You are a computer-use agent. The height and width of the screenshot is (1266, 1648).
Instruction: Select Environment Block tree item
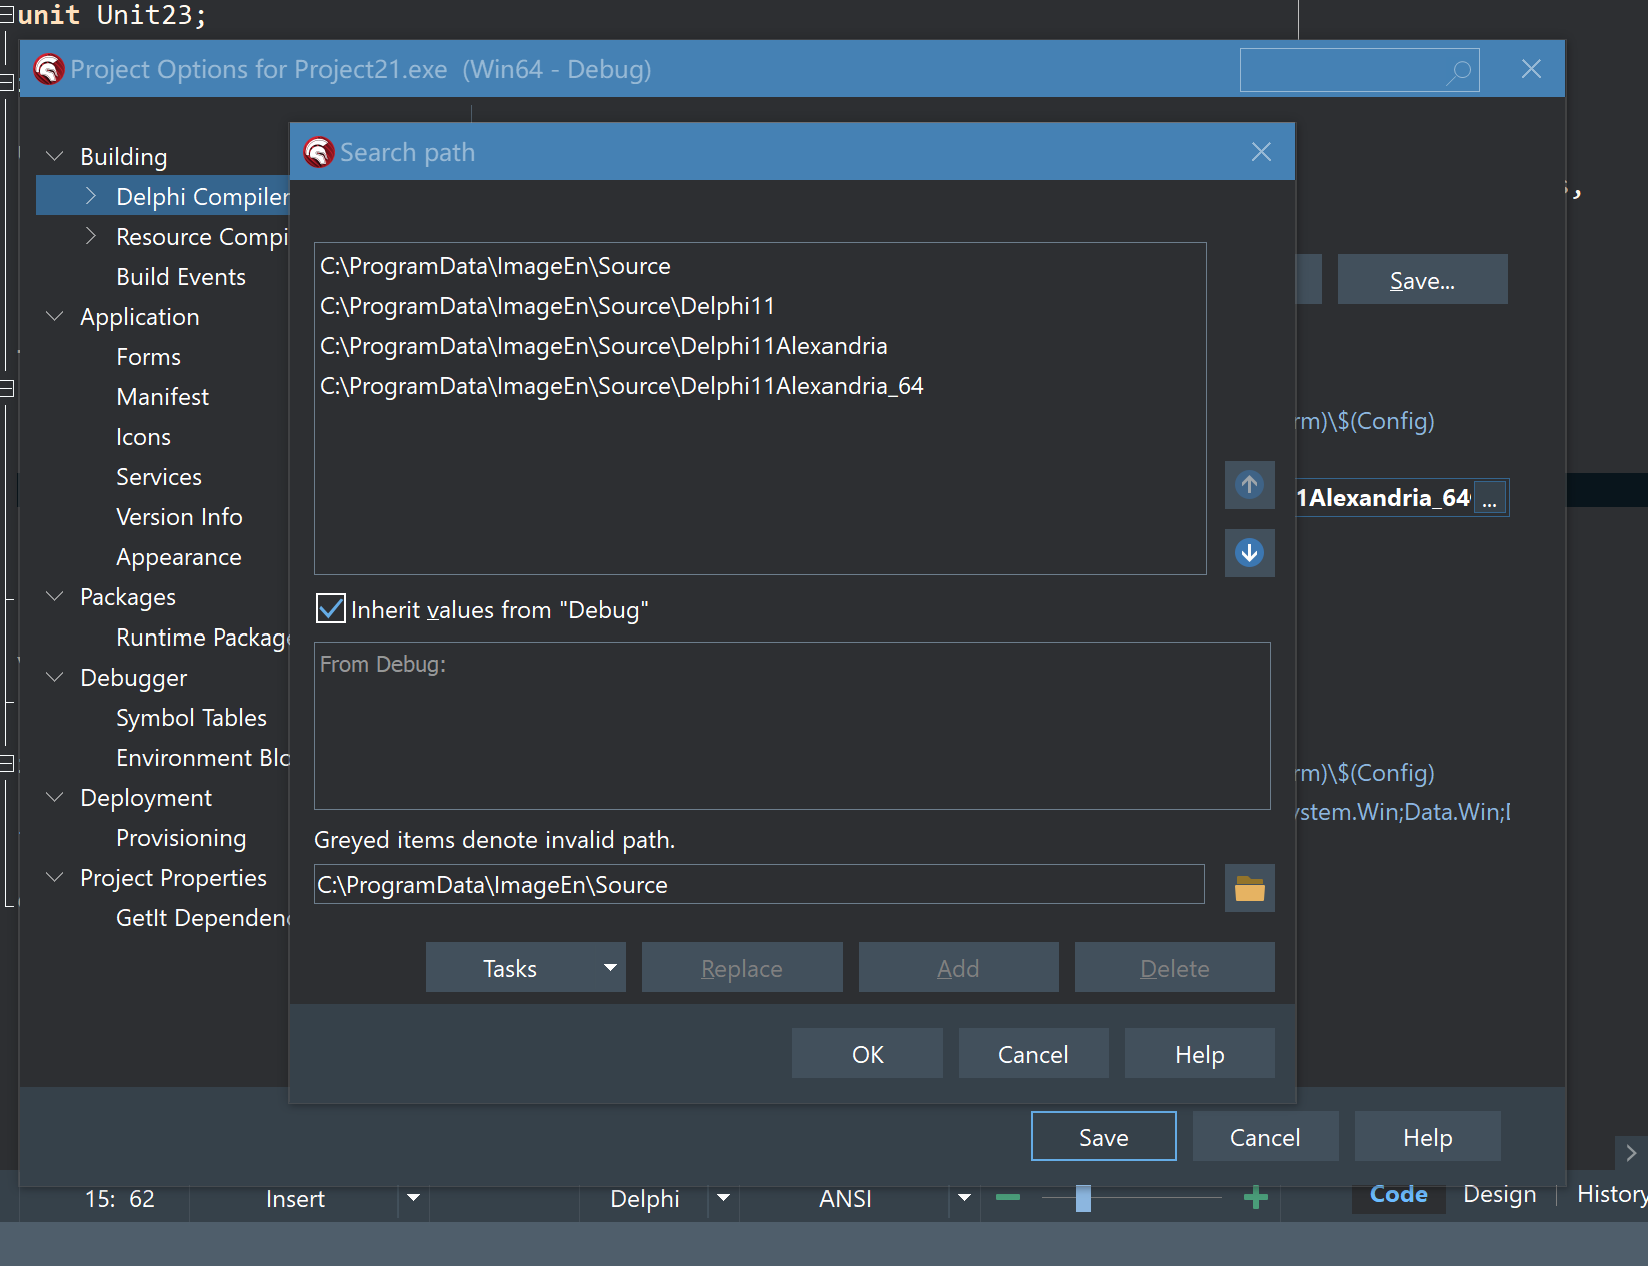202,758
